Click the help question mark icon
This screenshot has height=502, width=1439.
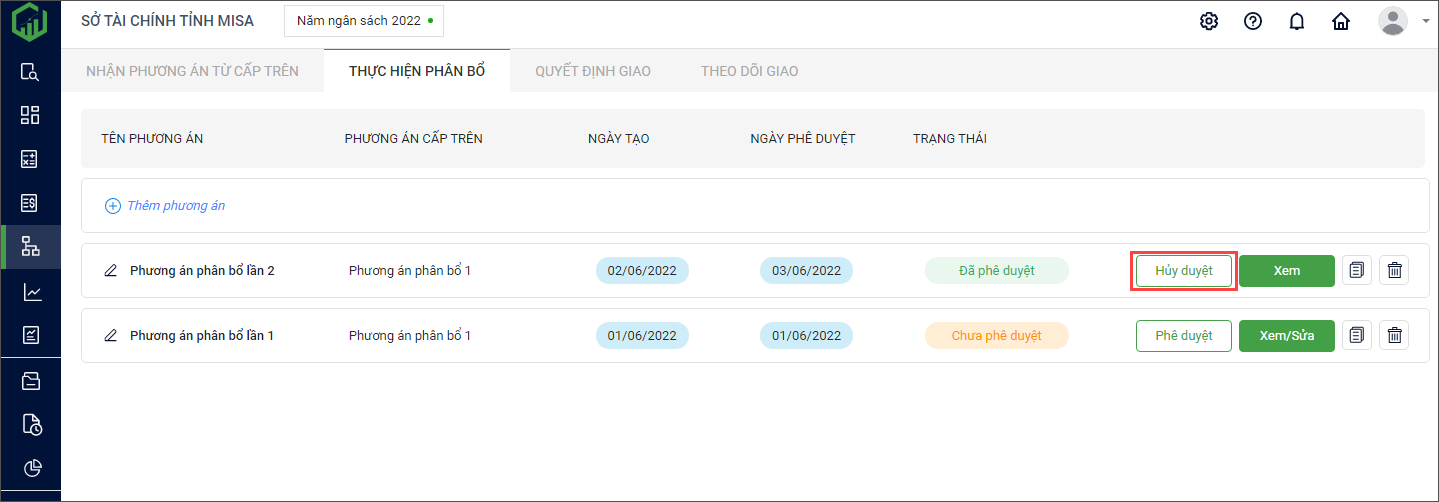coord(1252,21)
